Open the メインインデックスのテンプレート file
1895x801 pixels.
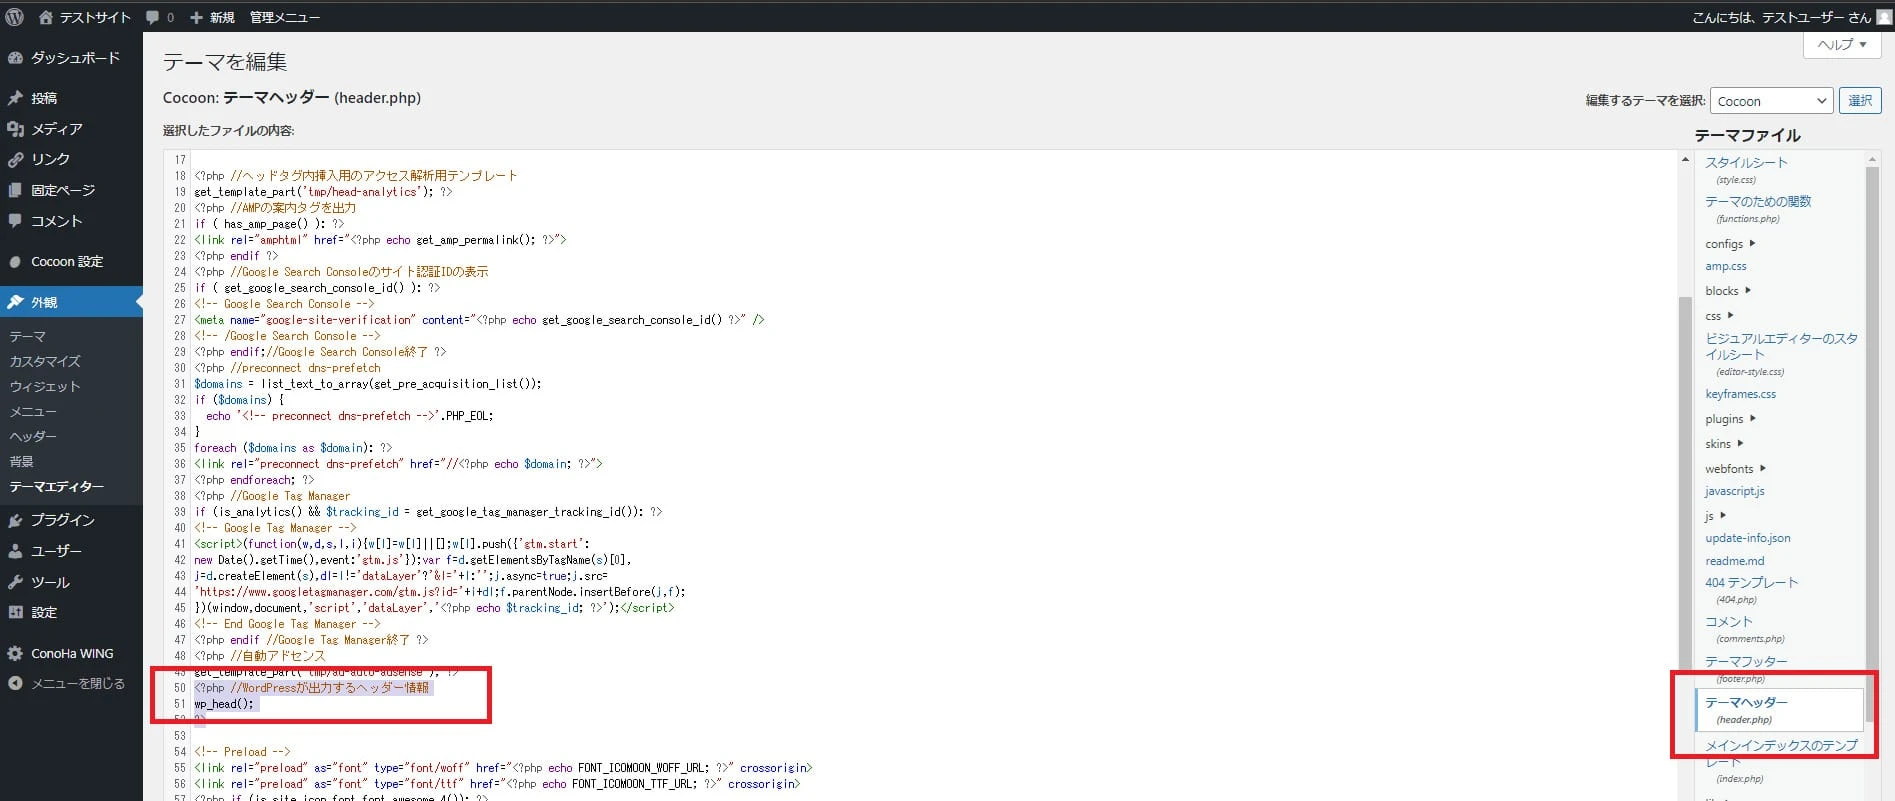(x=1781, y=753)
